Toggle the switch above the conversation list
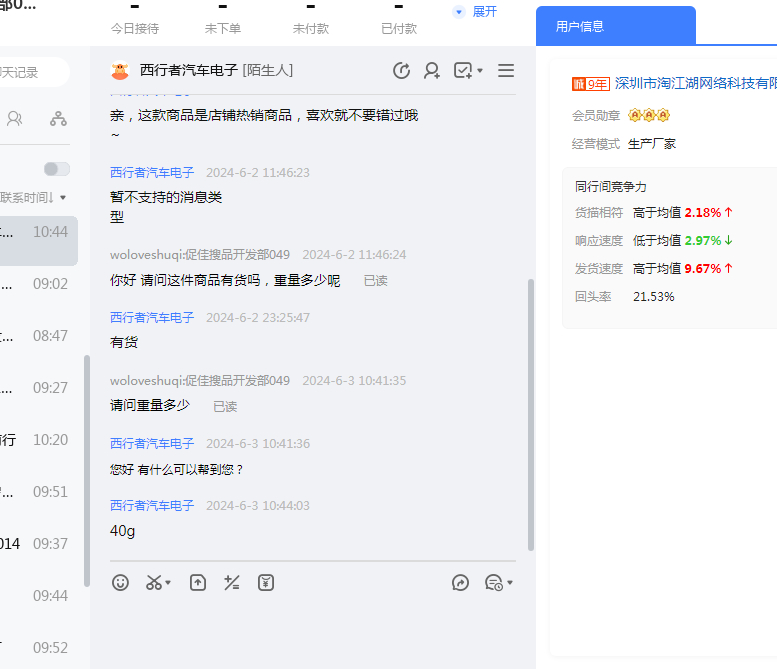The height and width of the screenshot is (669, 777). [x=57, y=169]
